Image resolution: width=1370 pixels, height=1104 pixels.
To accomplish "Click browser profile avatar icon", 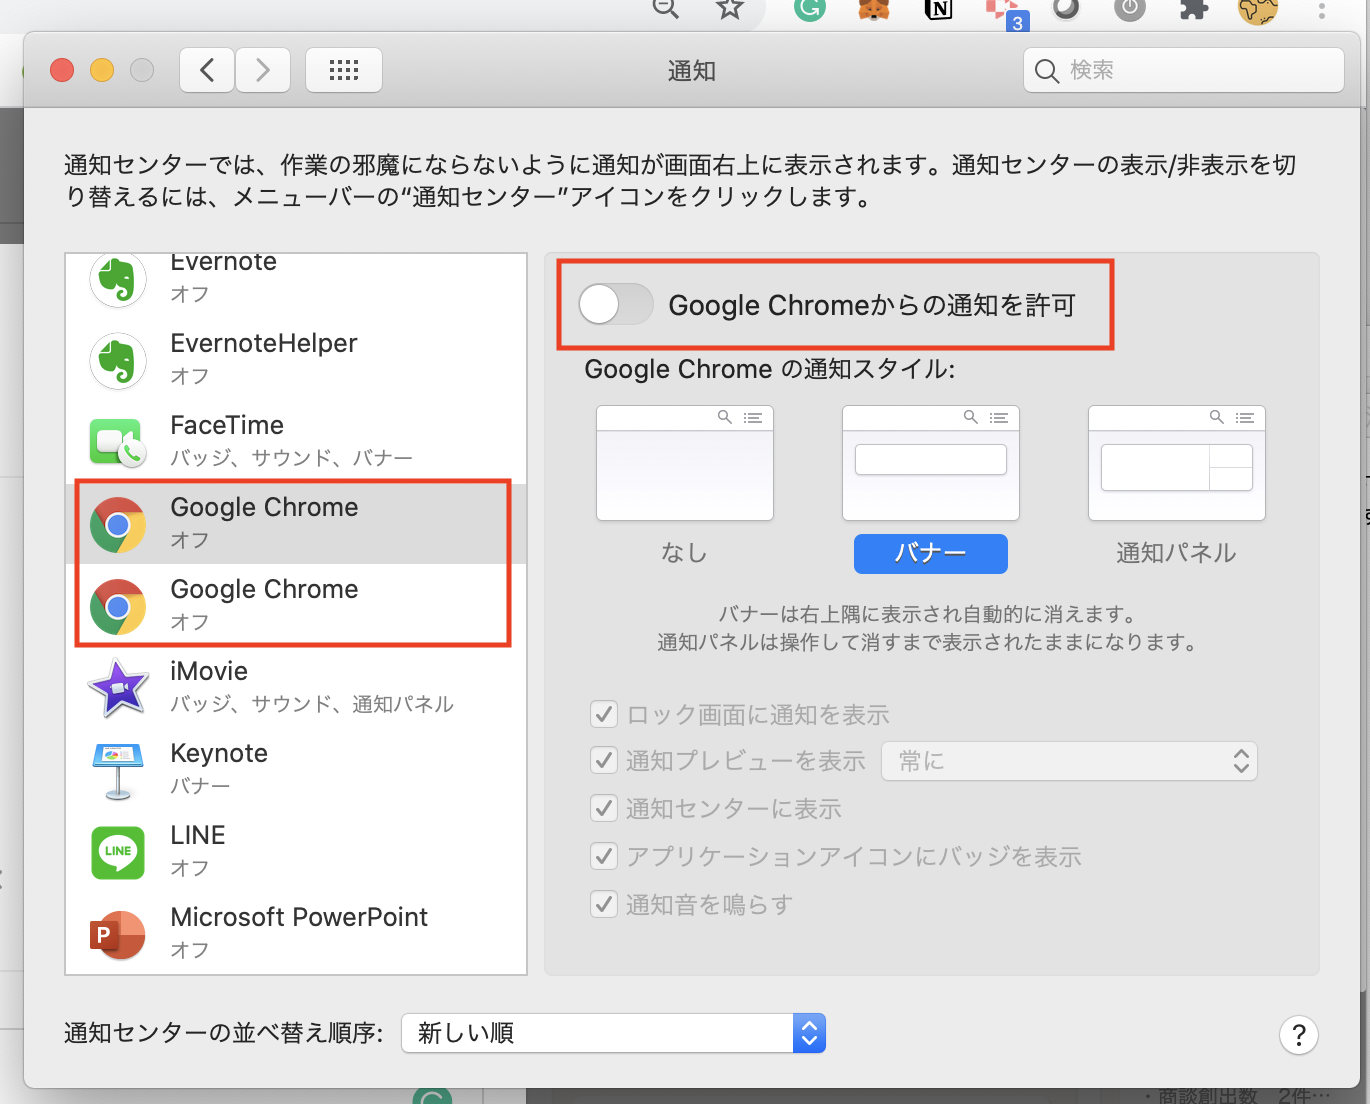I will (x=1257, y=9).
